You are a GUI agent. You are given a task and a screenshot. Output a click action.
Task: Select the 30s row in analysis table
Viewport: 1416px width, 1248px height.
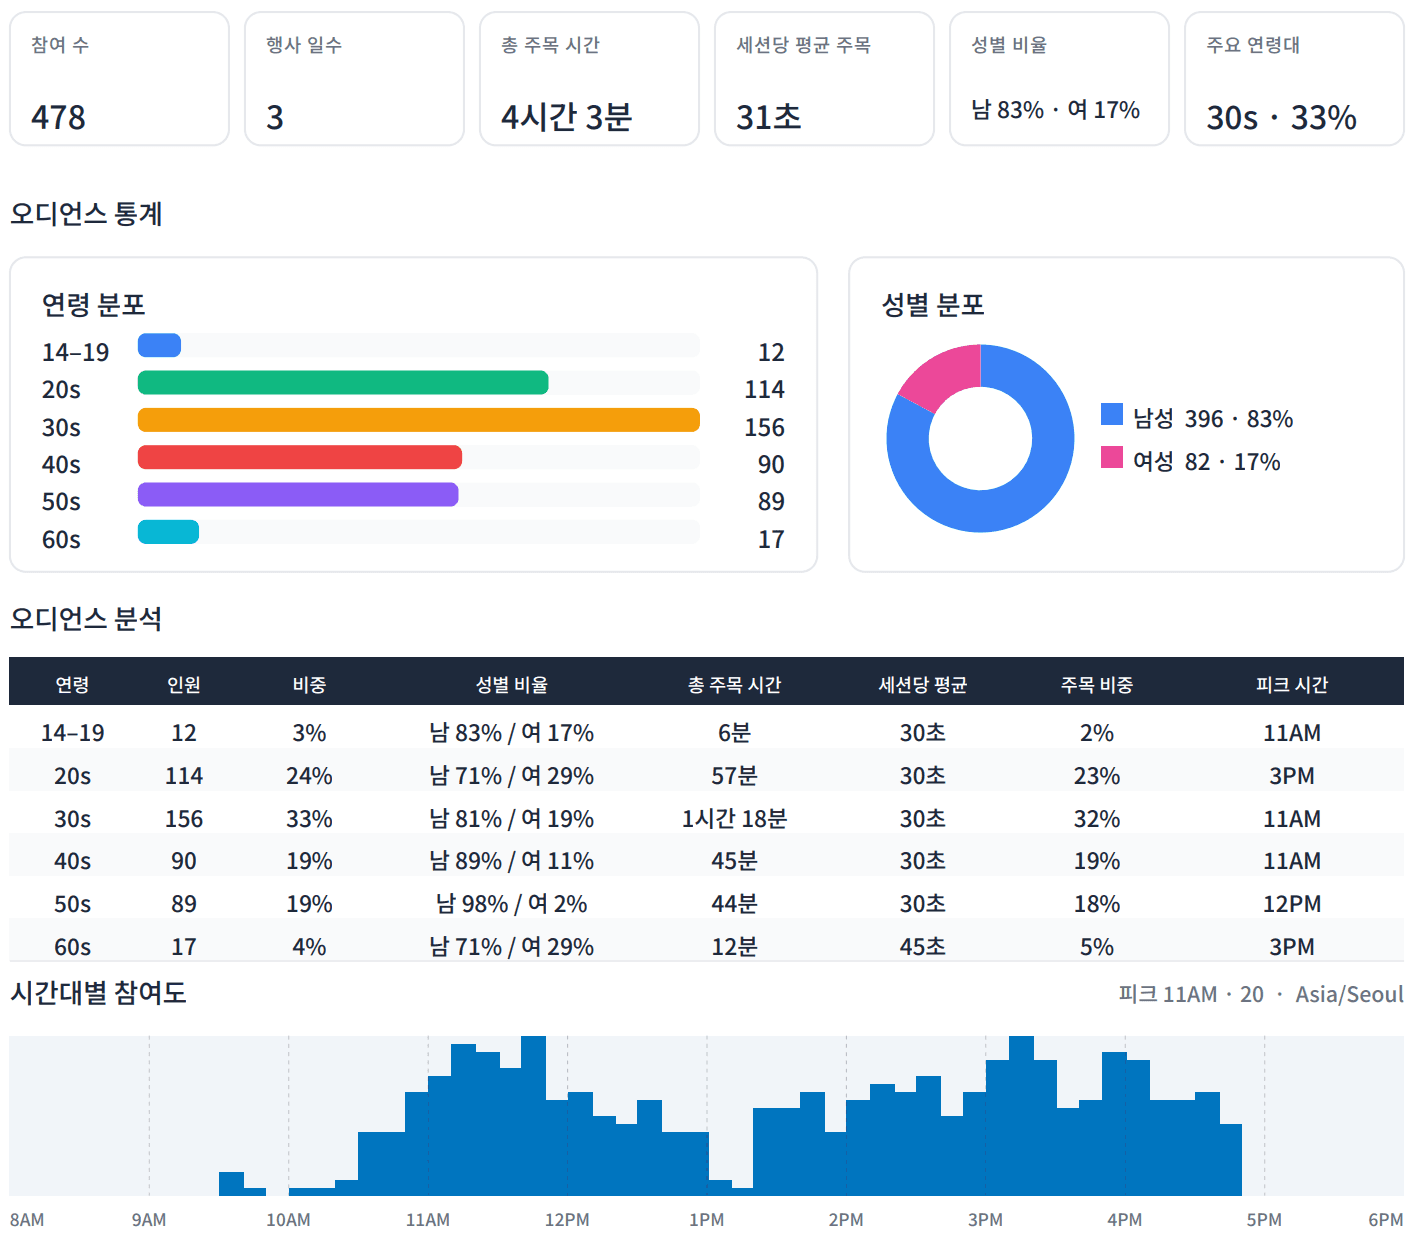click(706, 819)
